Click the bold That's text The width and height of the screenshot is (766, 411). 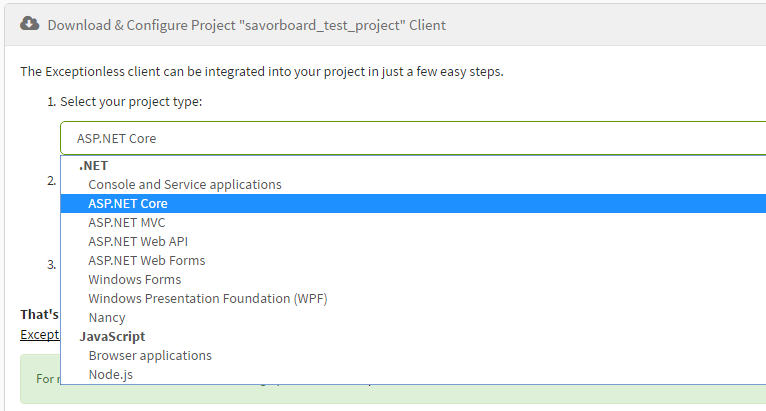click(x=40, y=315)
